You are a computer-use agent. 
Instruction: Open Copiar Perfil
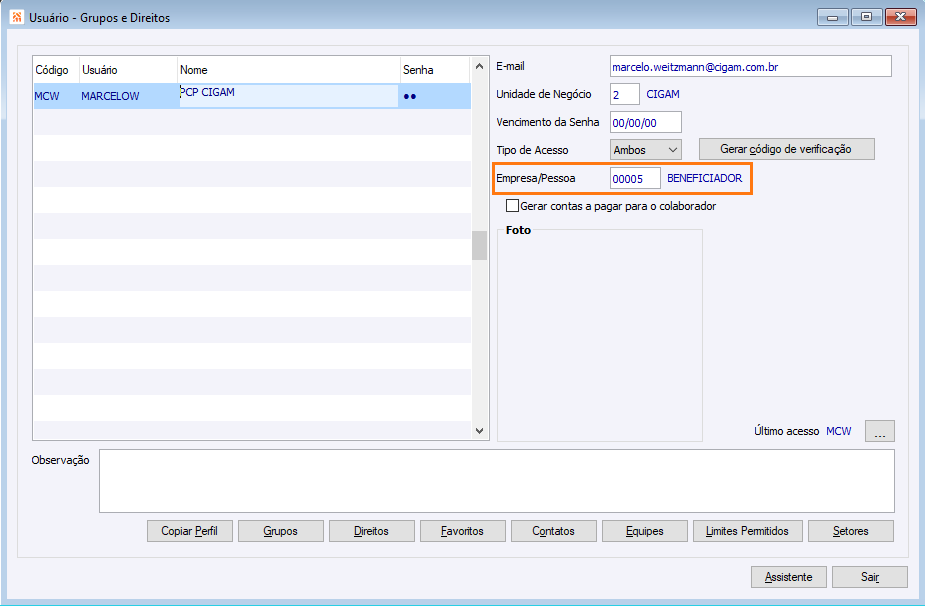point(189,531)
